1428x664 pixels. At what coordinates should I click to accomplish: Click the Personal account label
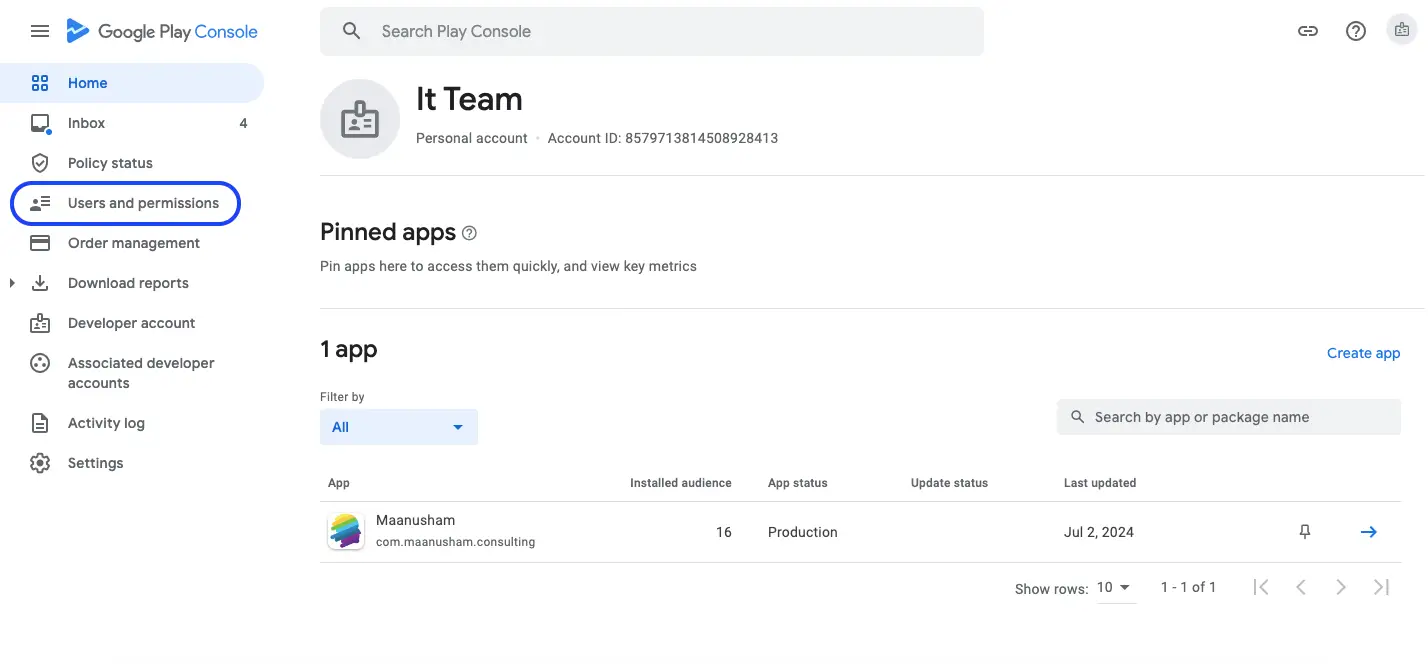(x=471, y=138)
